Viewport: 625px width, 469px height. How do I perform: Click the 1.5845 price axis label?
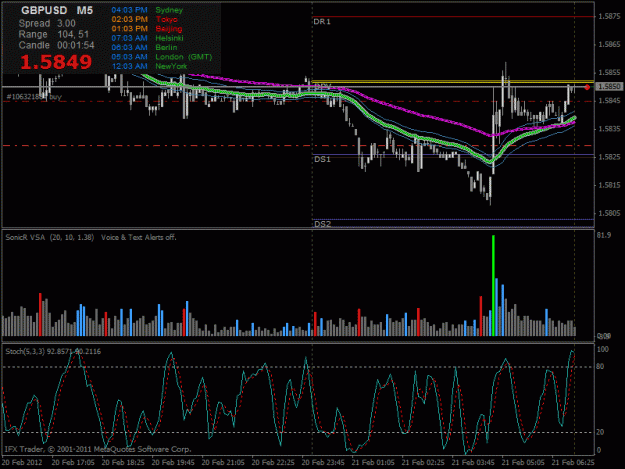click(x=609, y=100)
